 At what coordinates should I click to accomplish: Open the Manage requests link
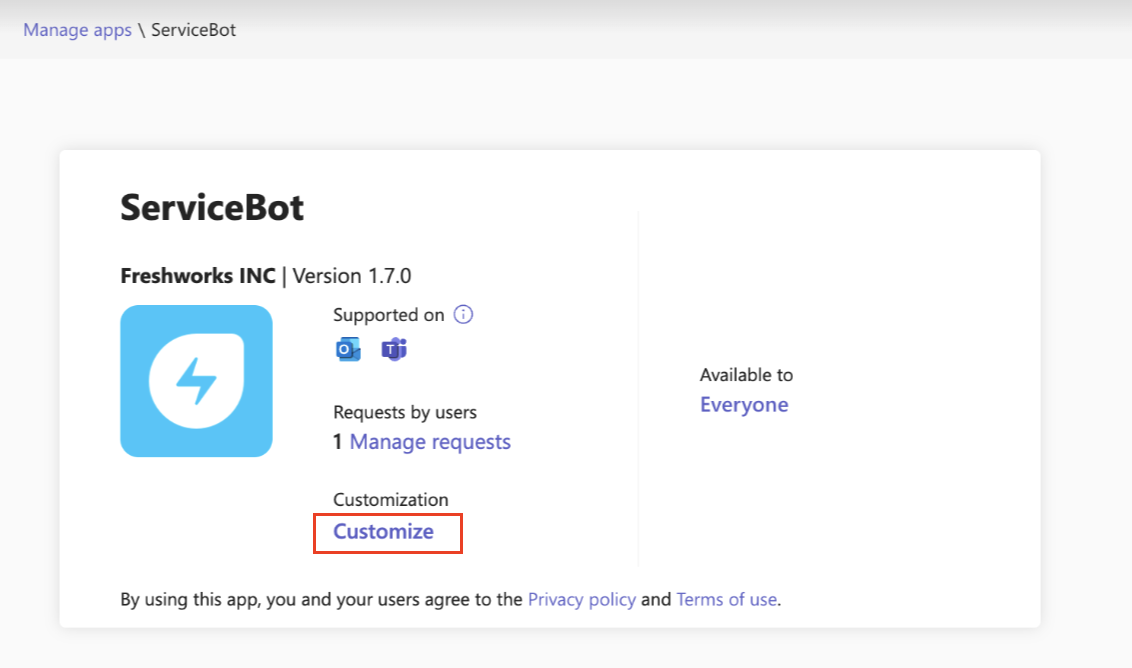click(x=430, y=441)
